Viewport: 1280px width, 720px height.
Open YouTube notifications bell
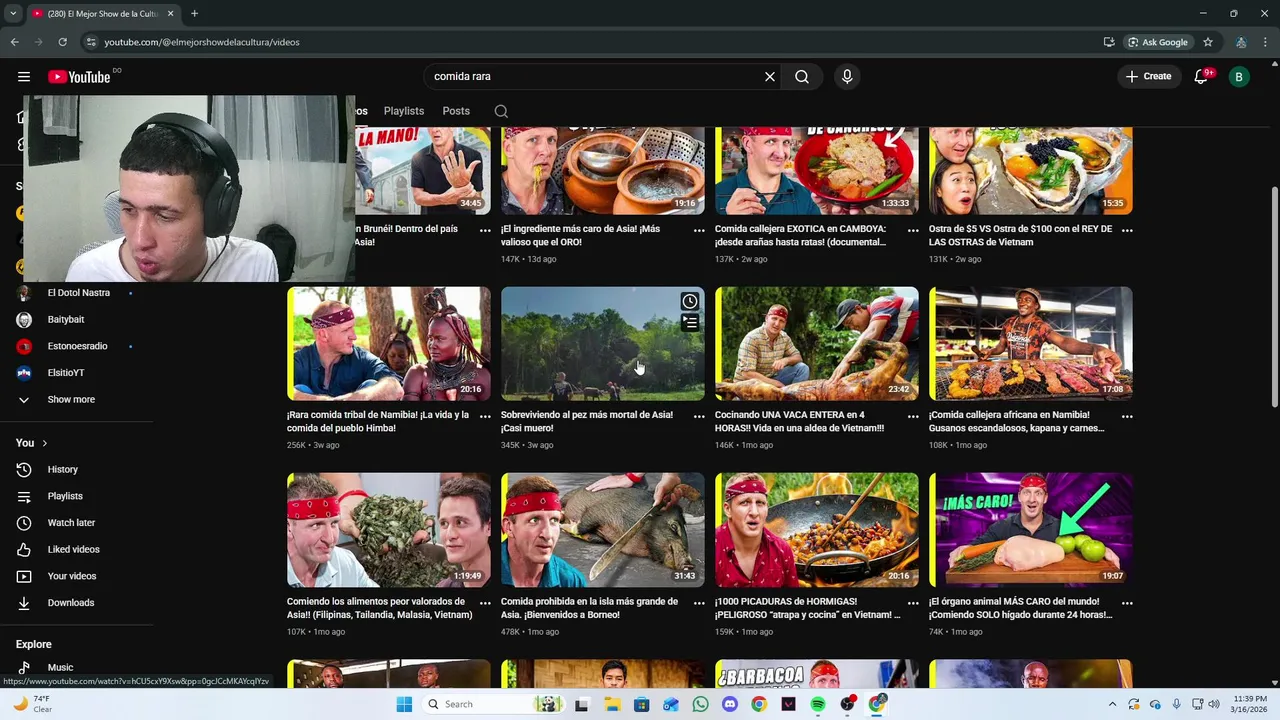click(1201, 76)
